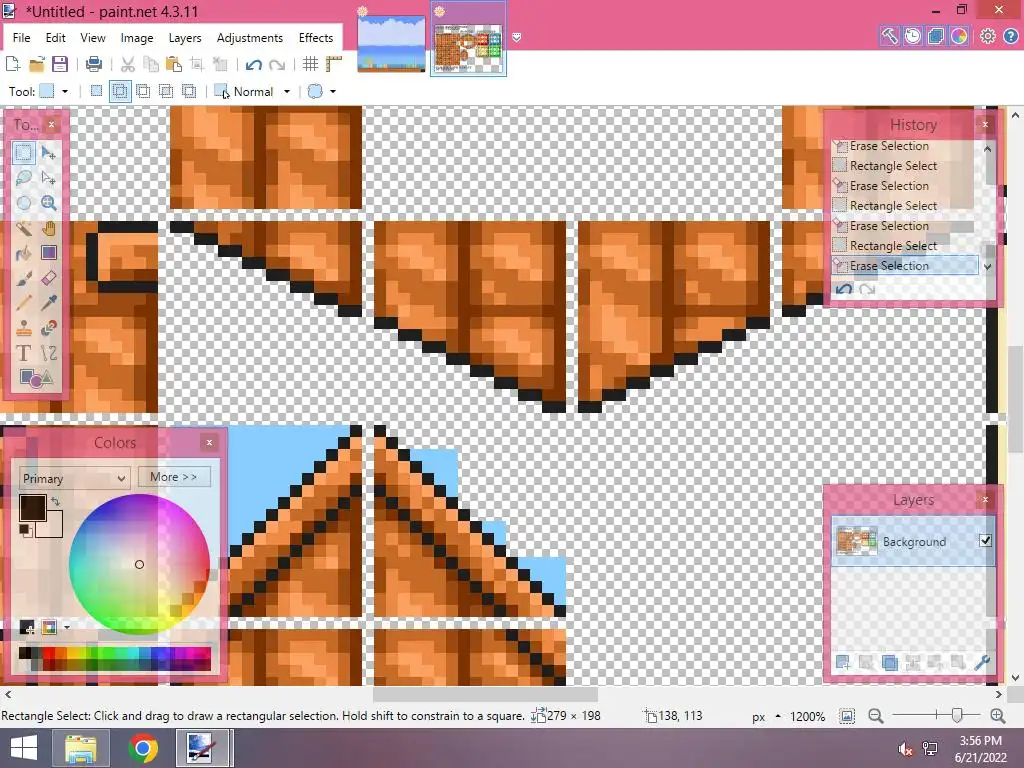Open the units dropdown next to px
Viewport: 1024px width, 768px height.
(778, 716)
